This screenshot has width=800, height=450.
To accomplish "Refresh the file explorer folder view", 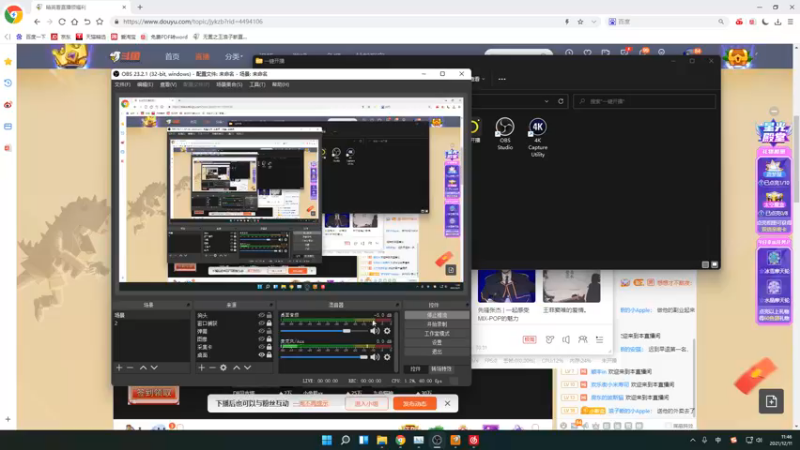I will tap(561, 101).
